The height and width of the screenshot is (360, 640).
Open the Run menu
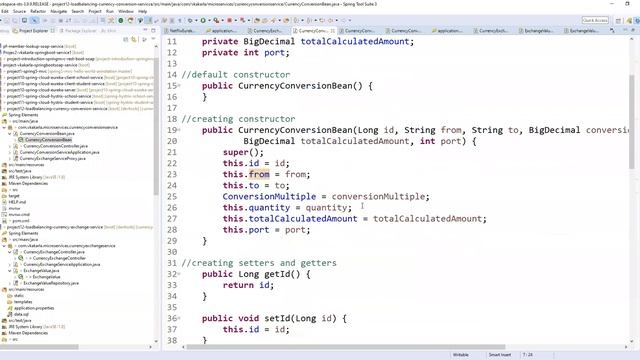pyautogui.click(x=110, y=11)
